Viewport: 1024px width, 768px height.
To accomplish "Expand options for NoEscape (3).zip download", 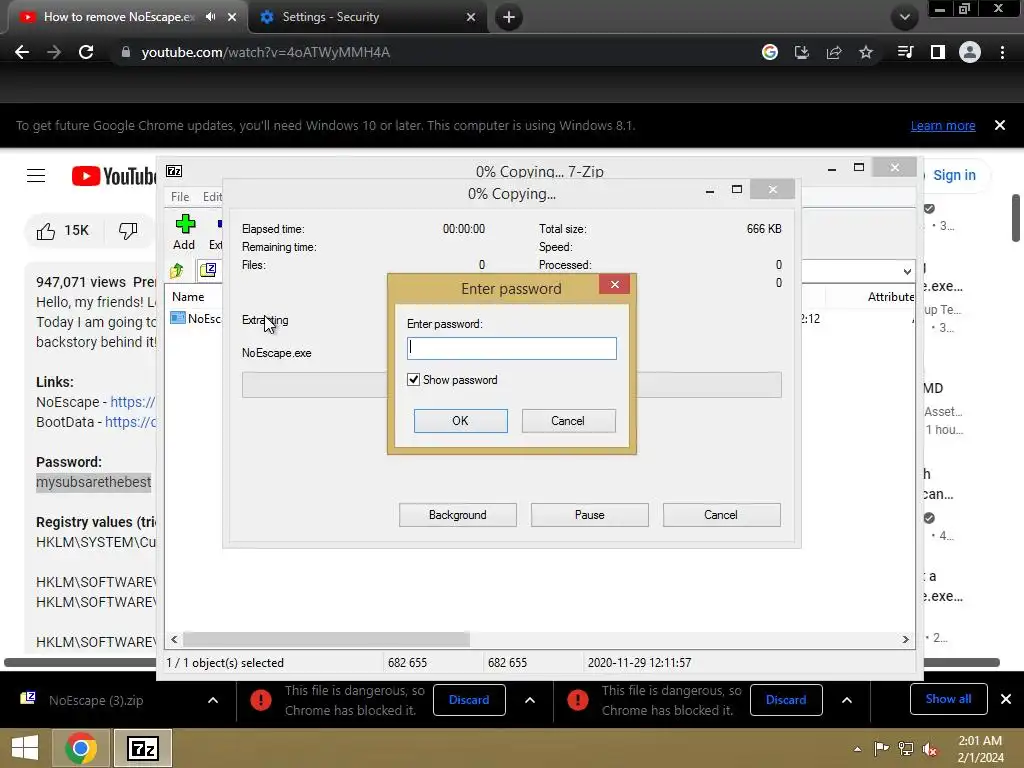I will pos(213,700).
